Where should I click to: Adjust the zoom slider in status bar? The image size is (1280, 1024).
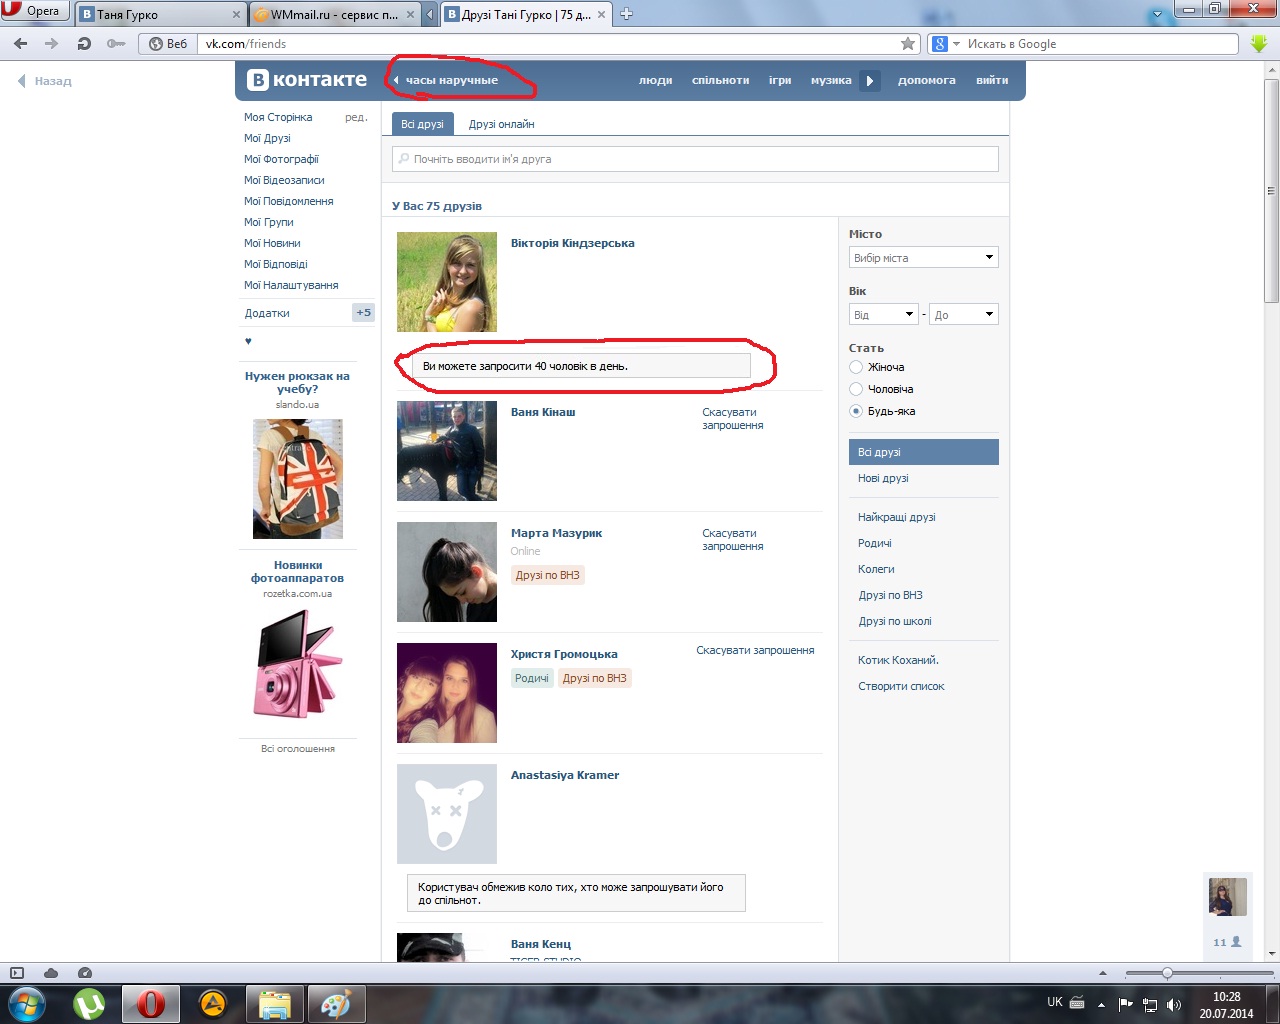point(1167,973)
